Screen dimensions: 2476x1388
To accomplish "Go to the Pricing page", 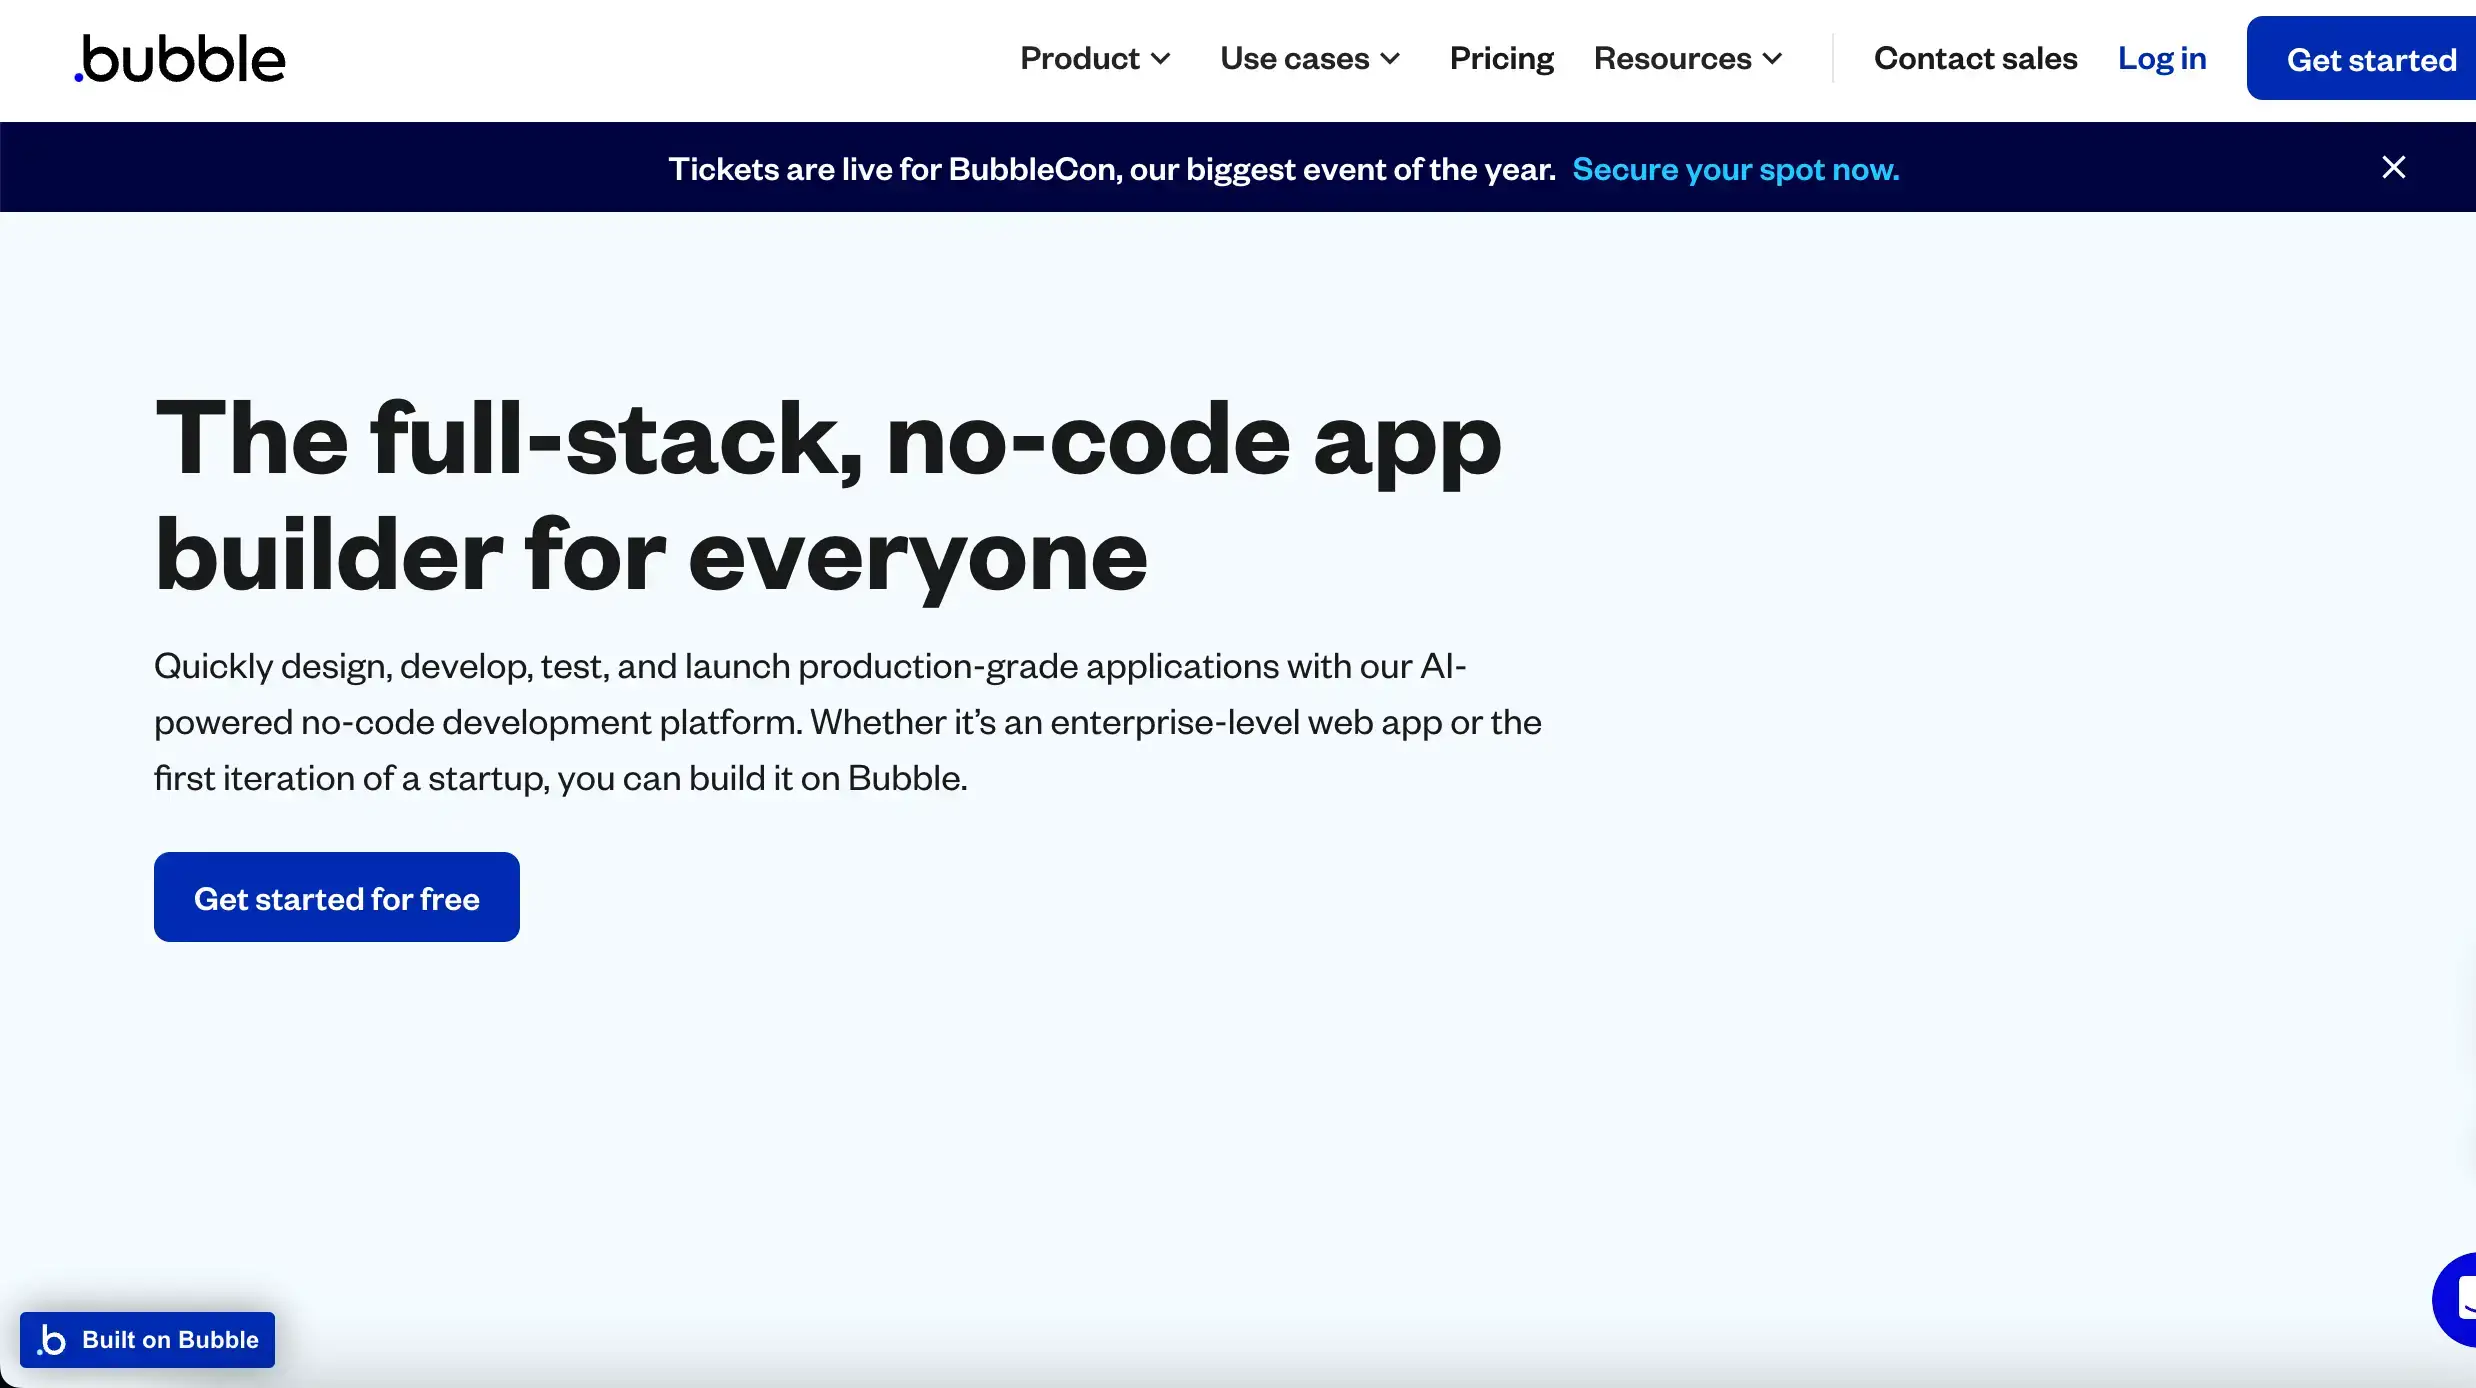I will coord(1501,59).
